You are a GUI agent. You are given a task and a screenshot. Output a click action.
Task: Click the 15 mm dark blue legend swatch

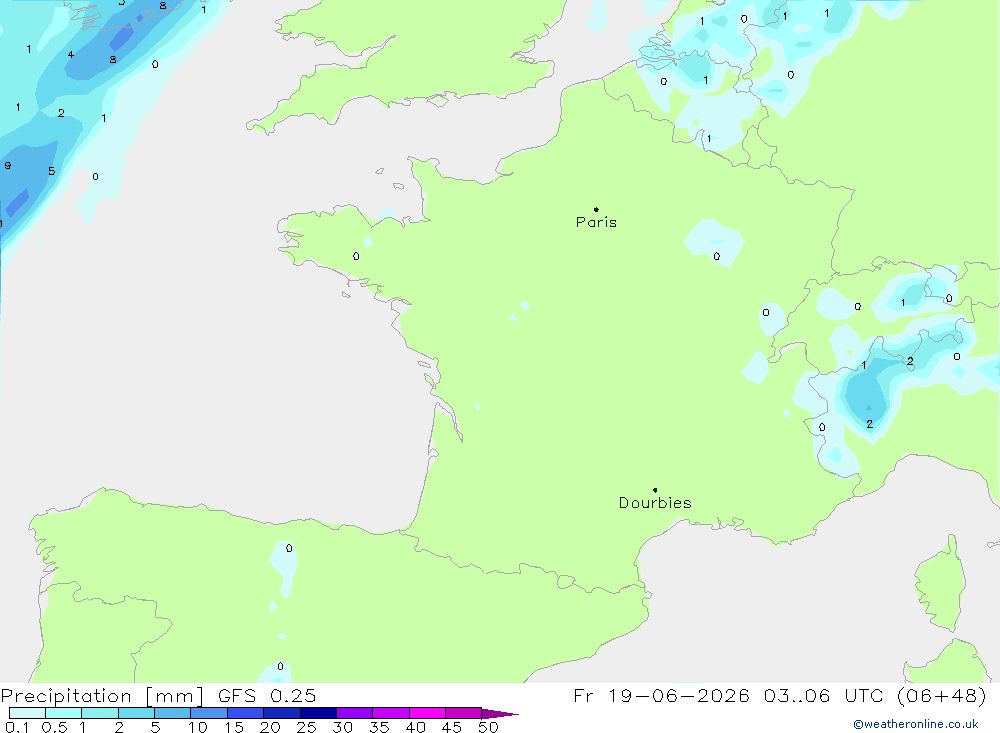pyautogui.click(x=245, y=713)
